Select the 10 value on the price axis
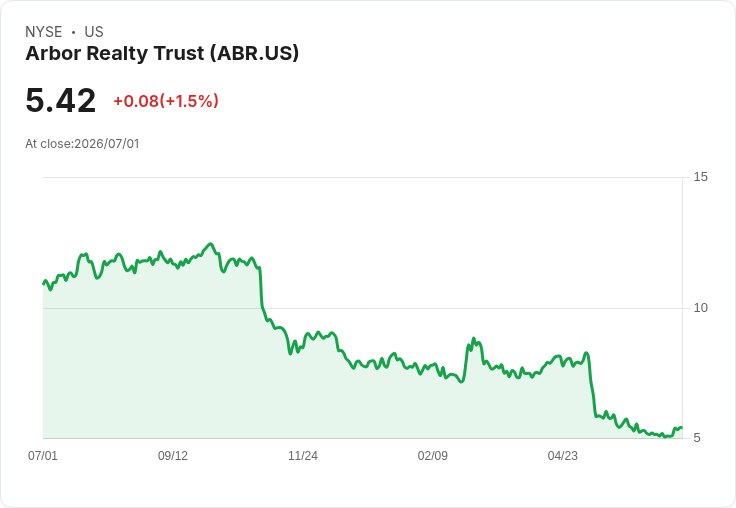Viewport: 736px width, 508px height. [700, 308]
